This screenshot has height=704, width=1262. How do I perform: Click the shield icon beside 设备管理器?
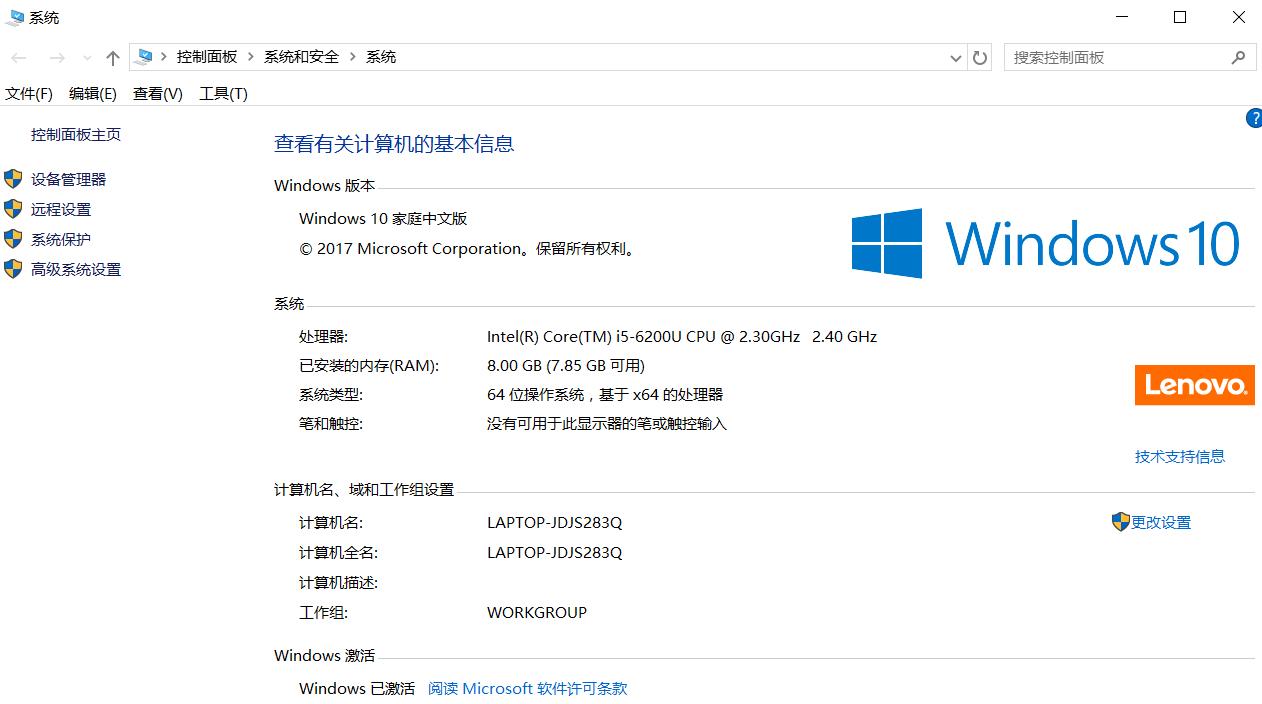(x=13, y=179)
